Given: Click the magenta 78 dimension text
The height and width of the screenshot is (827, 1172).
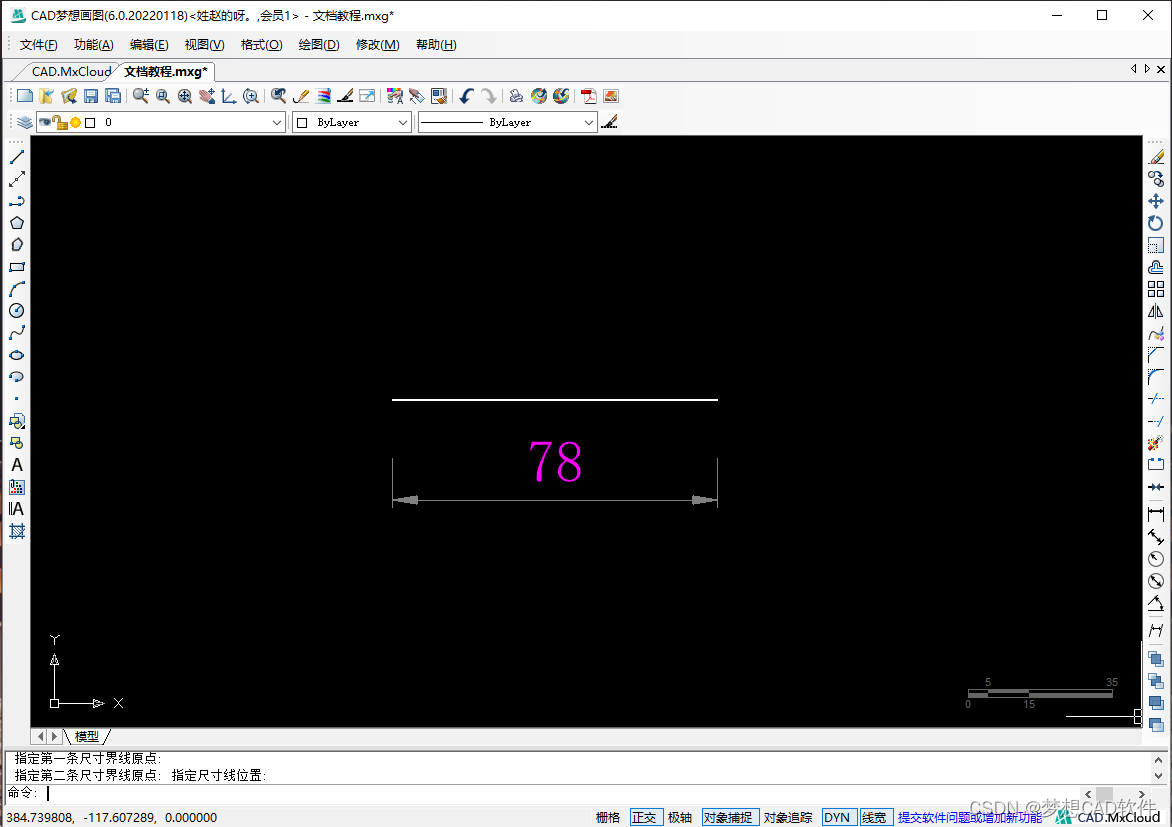Looking at the screenshot, I should (x=555, y=461).
